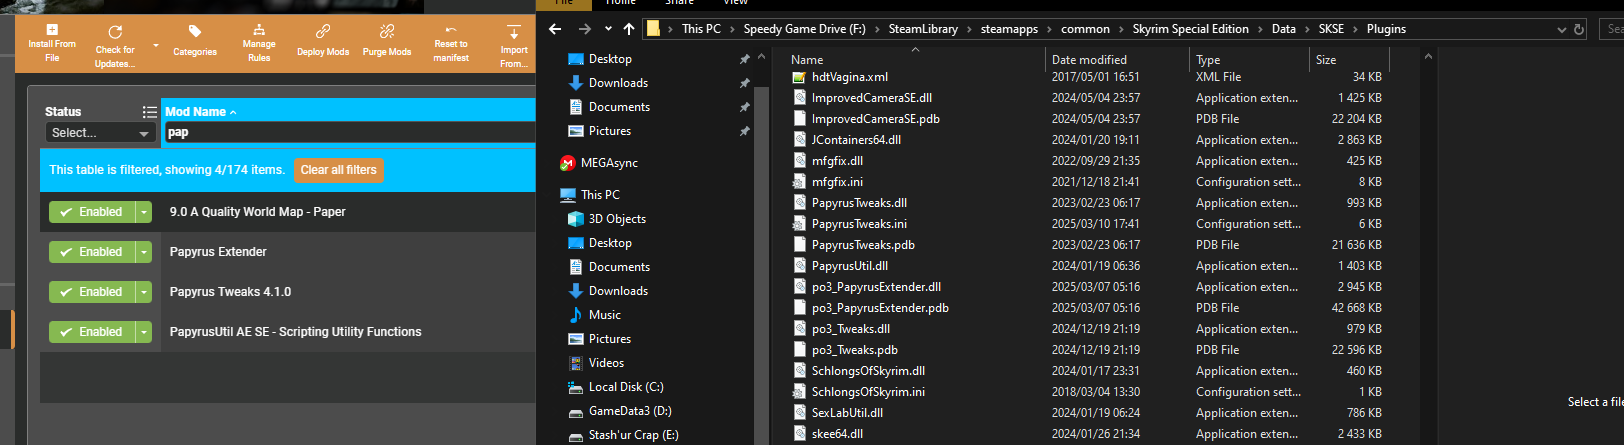Image resolution: width=1624 pixels, height=445 pixels.
Task: Click the Mod Name filter field containing pap
Action: 350,133
